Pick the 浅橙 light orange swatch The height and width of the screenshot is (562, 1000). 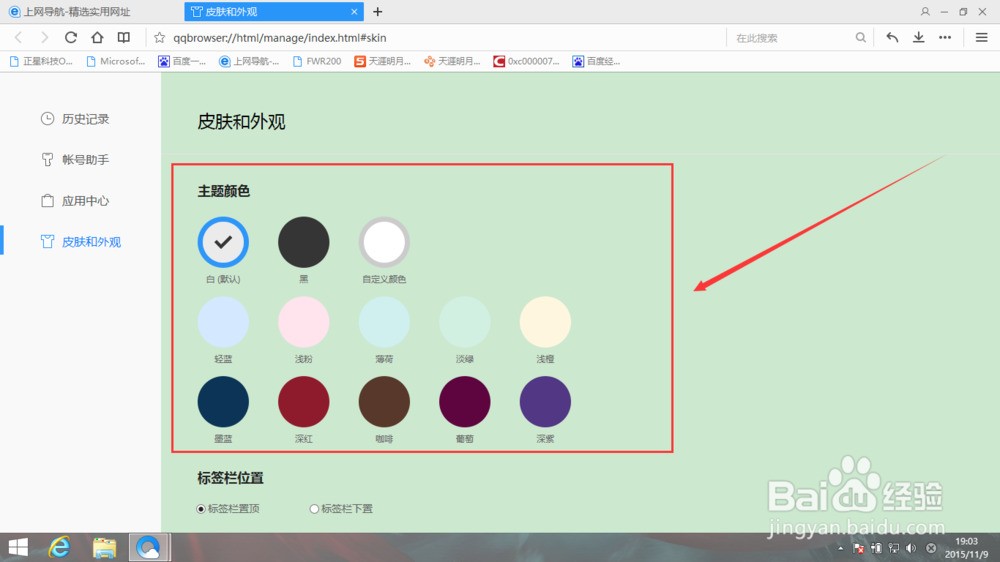pos(545,322)
